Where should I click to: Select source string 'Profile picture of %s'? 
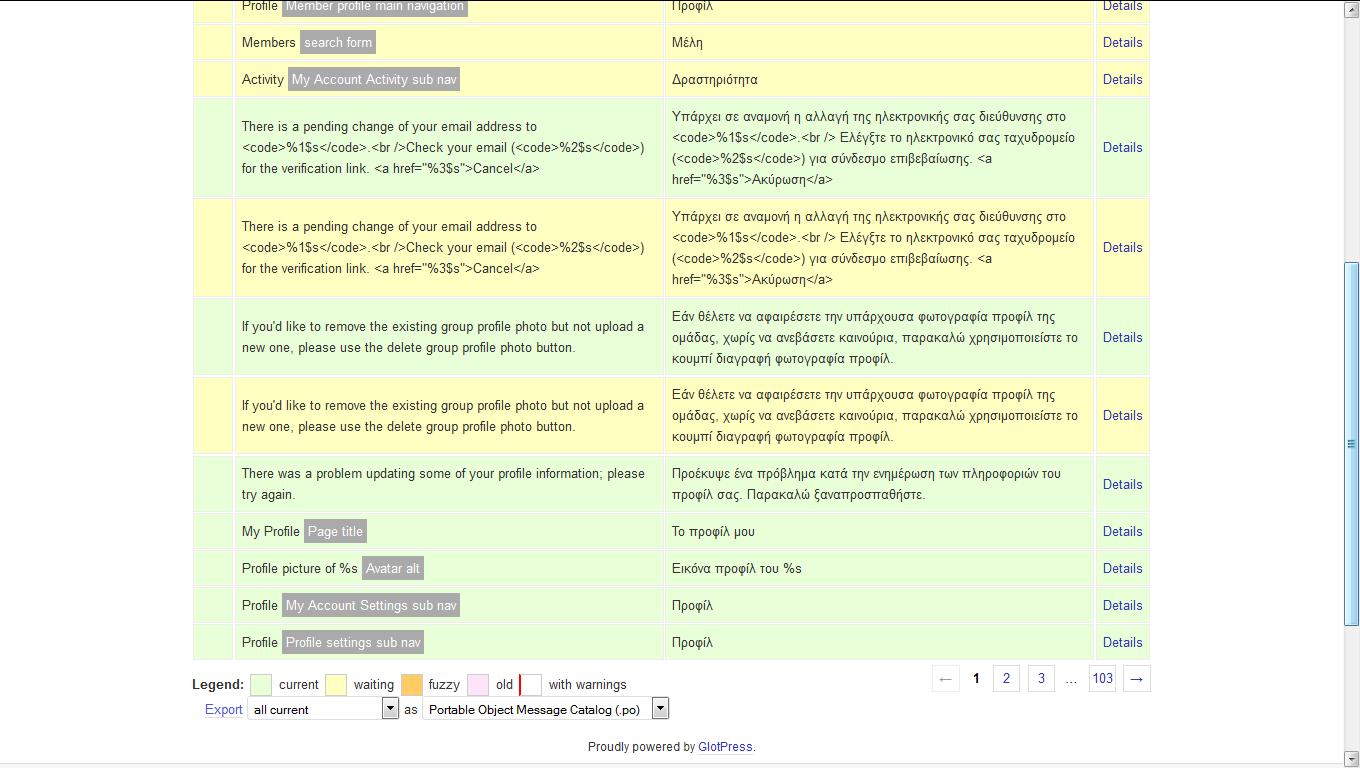[300, 568]
